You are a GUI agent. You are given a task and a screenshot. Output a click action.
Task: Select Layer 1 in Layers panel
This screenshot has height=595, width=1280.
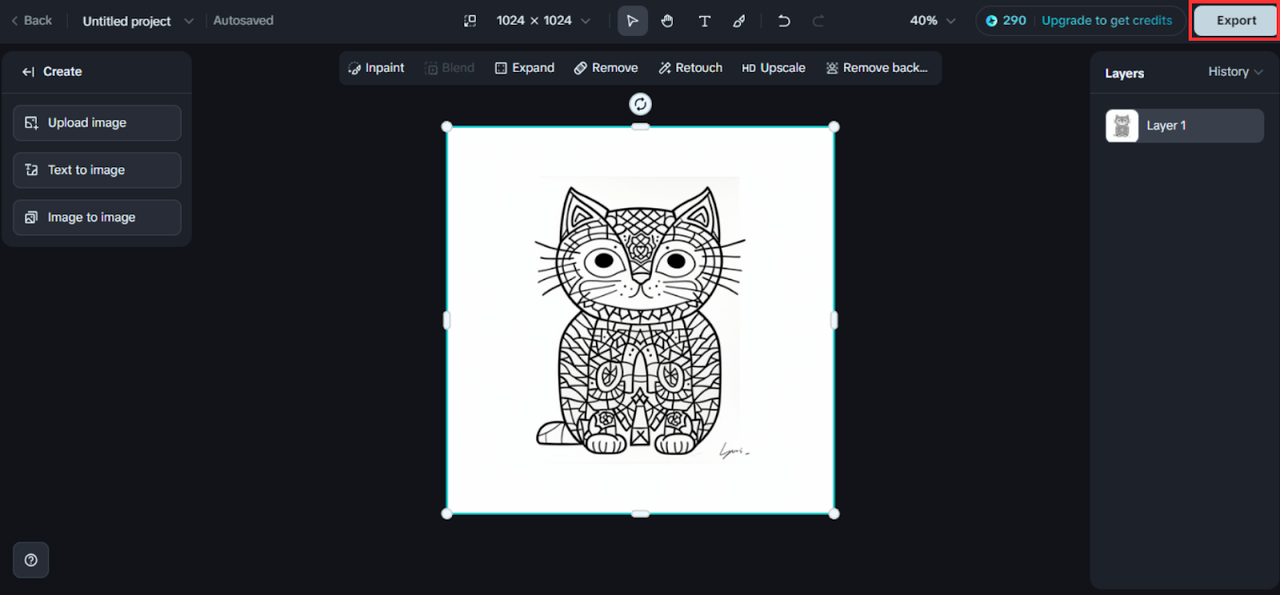(1184, 126)
